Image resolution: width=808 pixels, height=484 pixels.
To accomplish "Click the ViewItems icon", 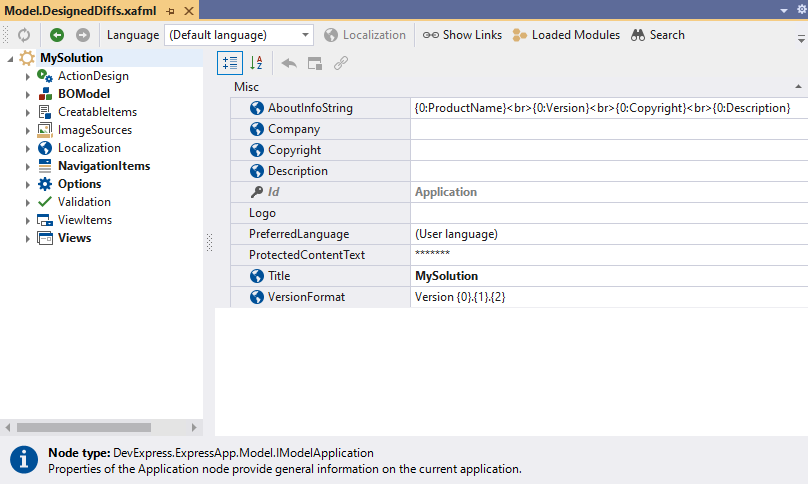I will coord(45,220).
